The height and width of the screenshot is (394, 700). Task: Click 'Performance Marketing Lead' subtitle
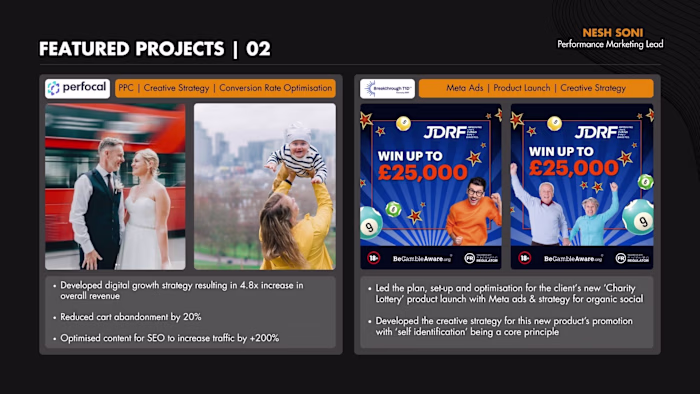[x=610, y=44]
